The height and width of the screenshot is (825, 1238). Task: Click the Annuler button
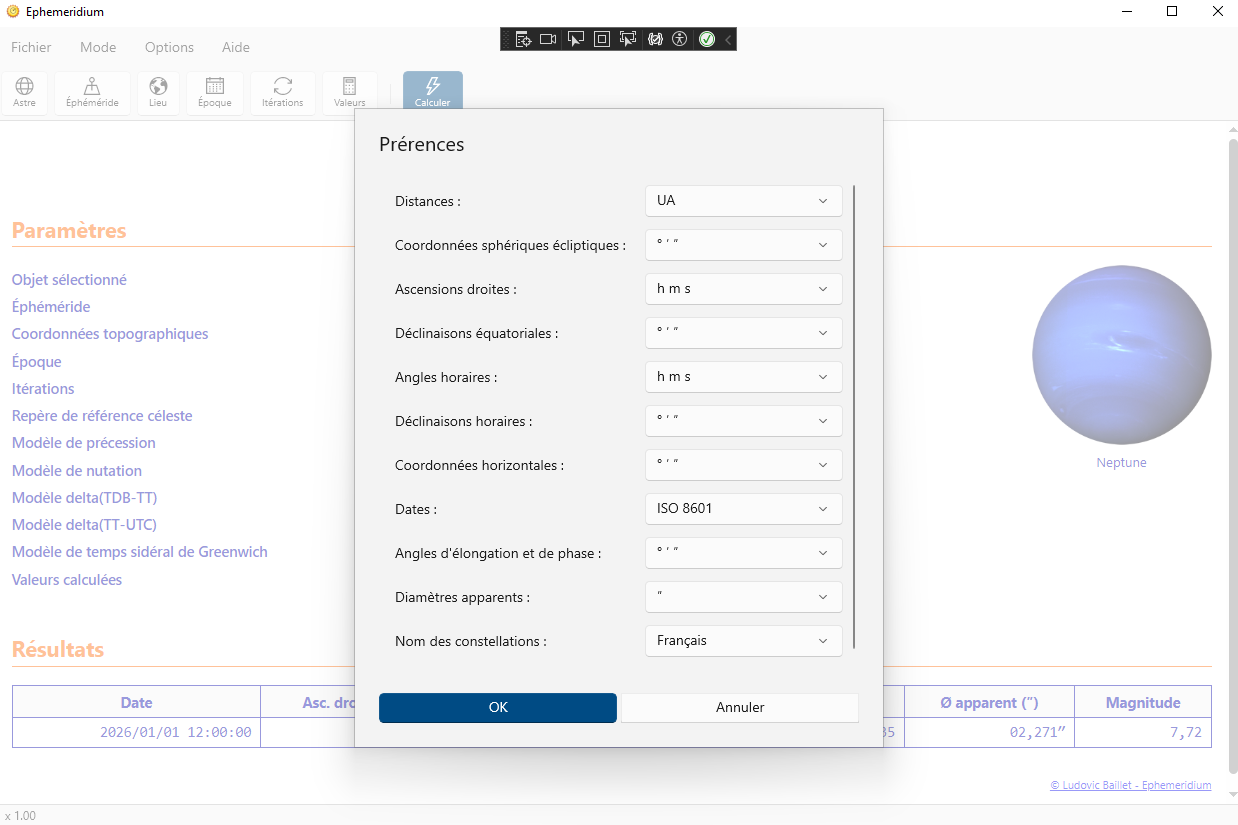(740, 708)
